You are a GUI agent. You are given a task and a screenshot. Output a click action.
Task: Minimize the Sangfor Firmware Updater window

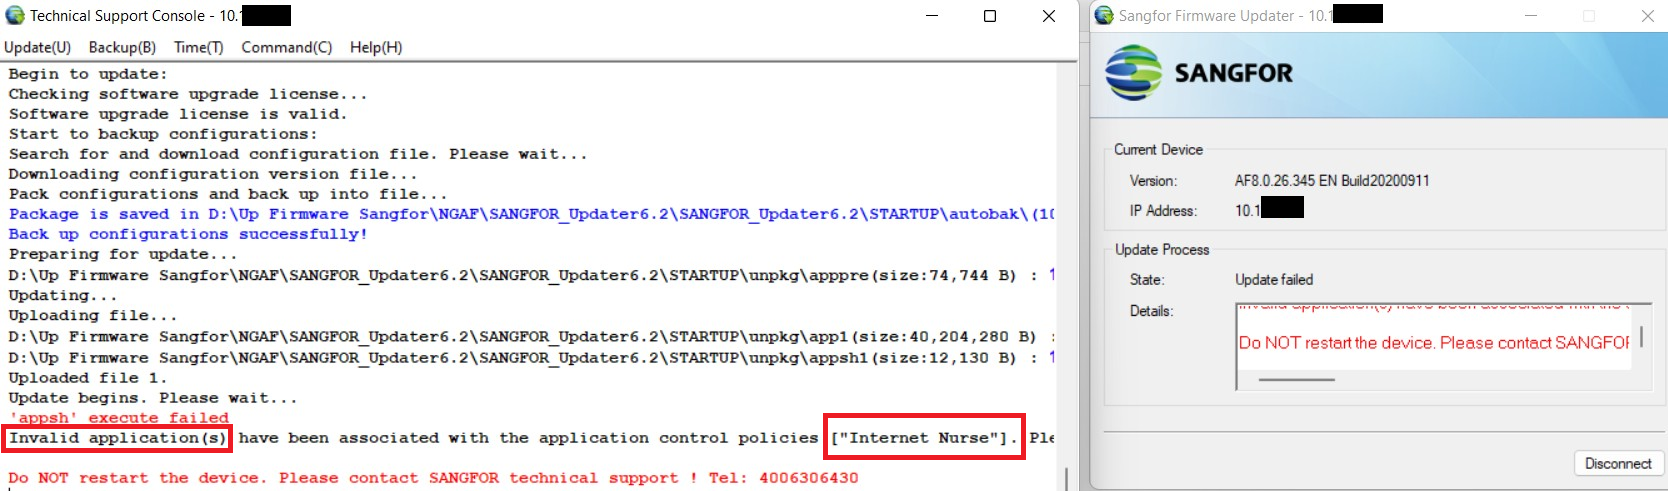click(x=1531, y=16)
